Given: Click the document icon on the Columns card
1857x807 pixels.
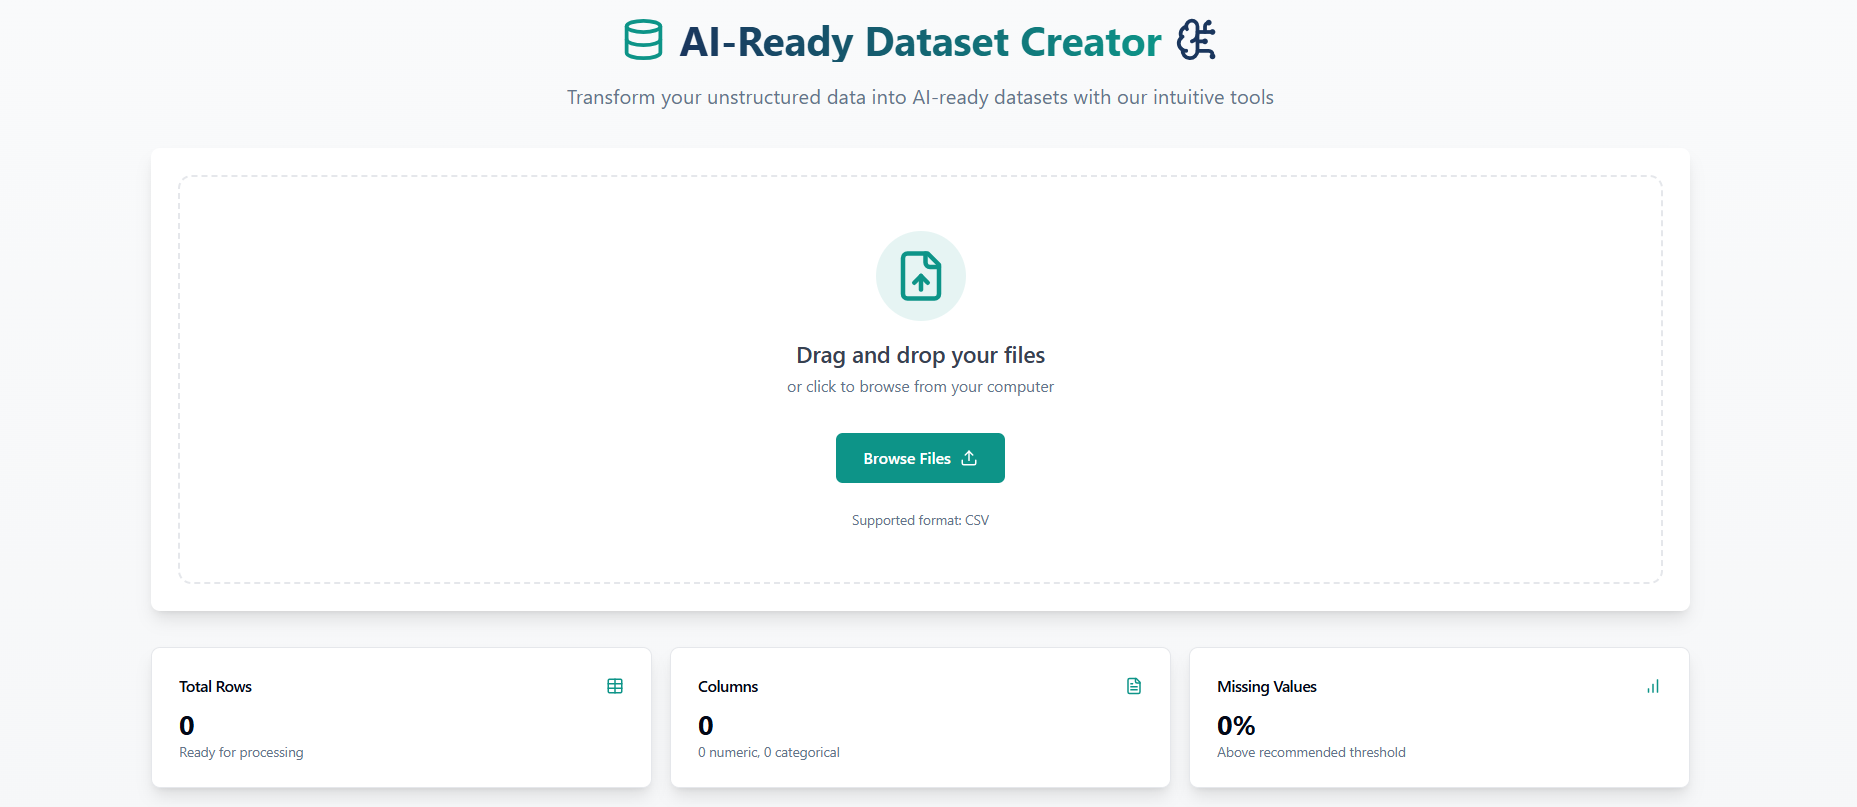Looking at the screenshot, I should tap(1134, 686).
